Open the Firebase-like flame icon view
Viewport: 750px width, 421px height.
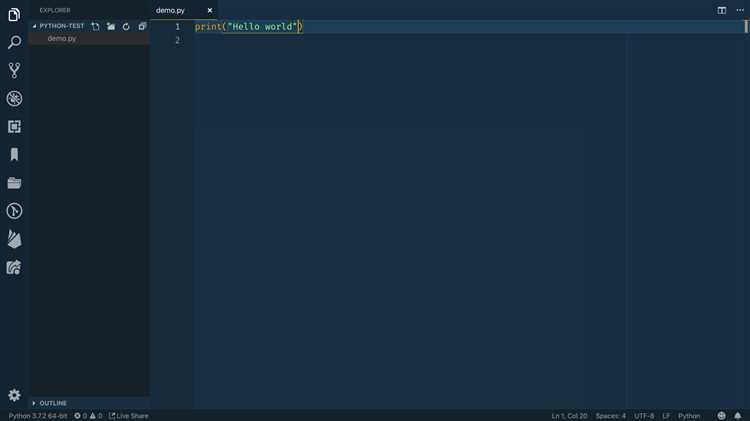click(x=14, y=239)
